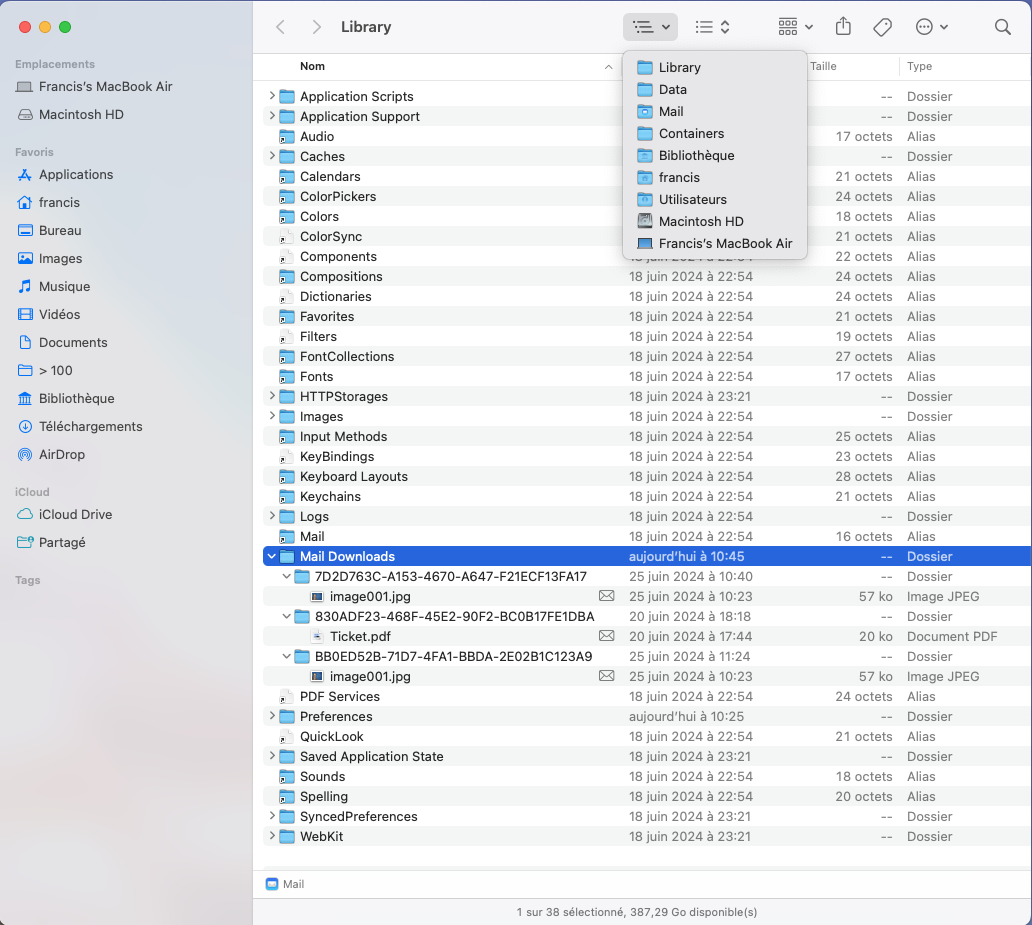Click the Share toolbar icon
This screenshot has width=1032, height=925.
click(x=843, y=27)
